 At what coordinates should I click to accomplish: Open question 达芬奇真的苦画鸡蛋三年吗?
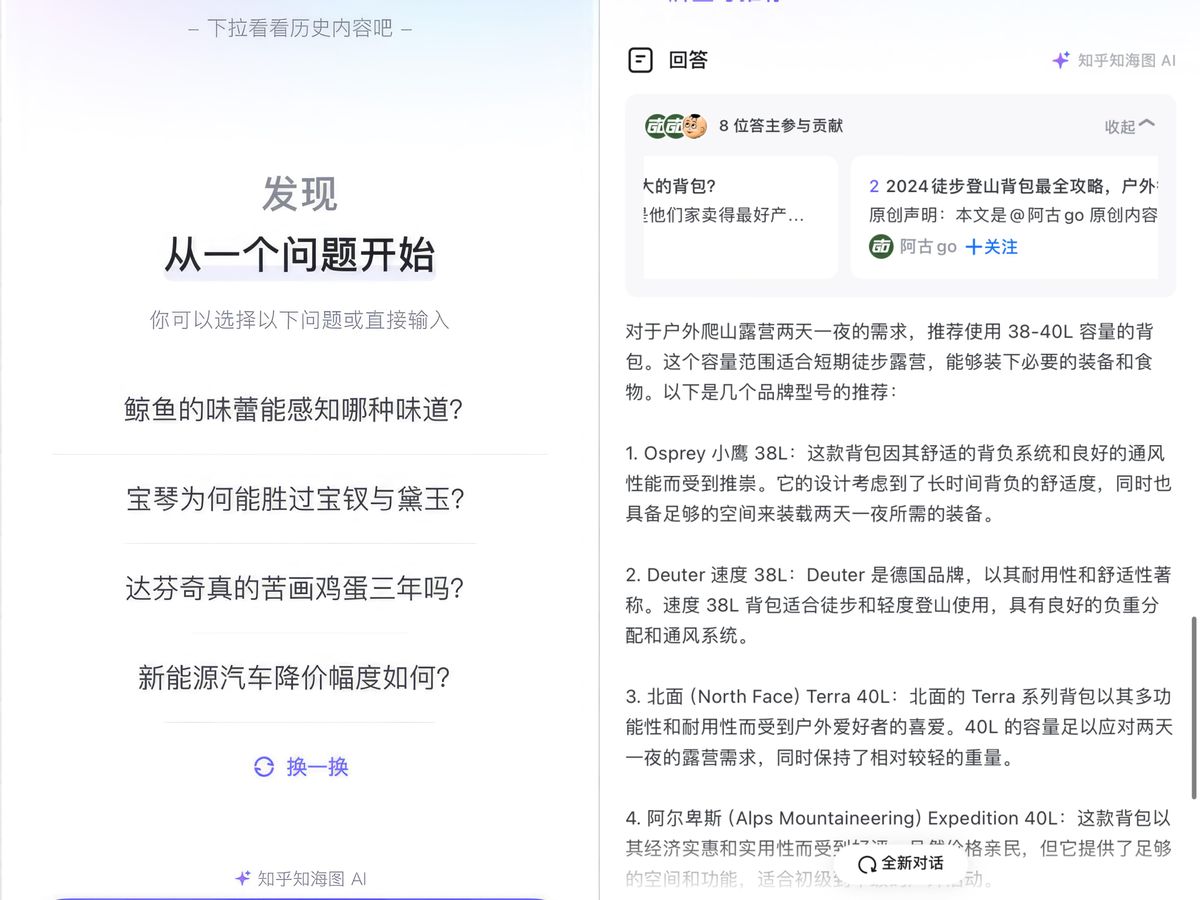(x=299, y=588)
